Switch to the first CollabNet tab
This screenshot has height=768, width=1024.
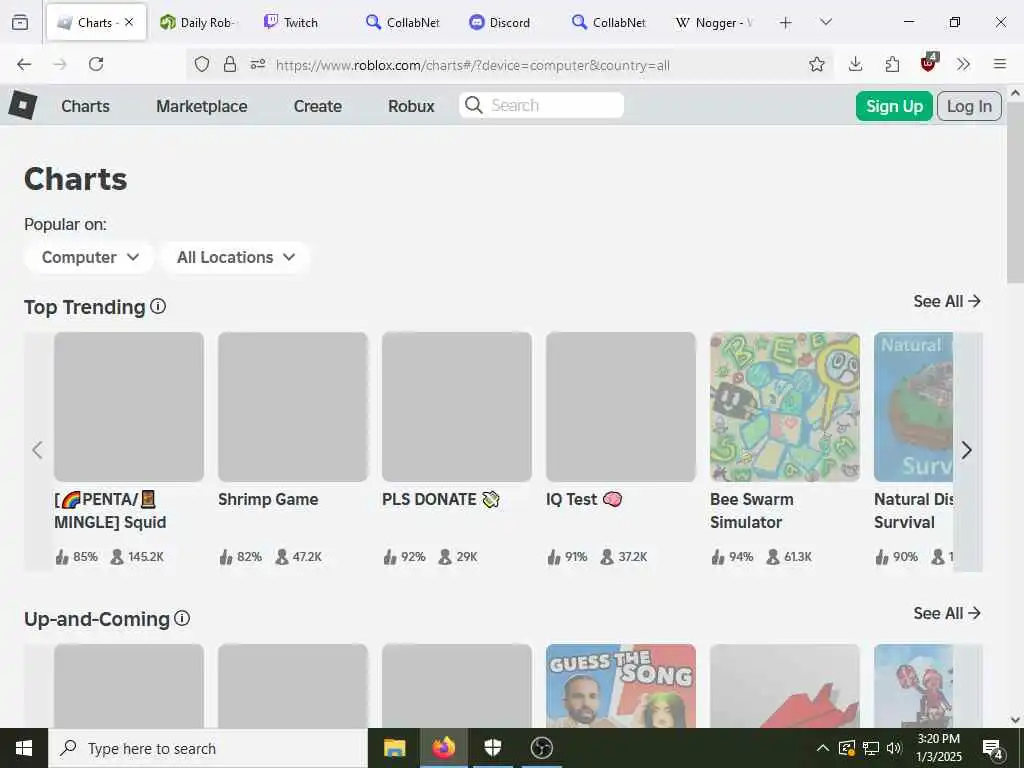click(404, 23)
